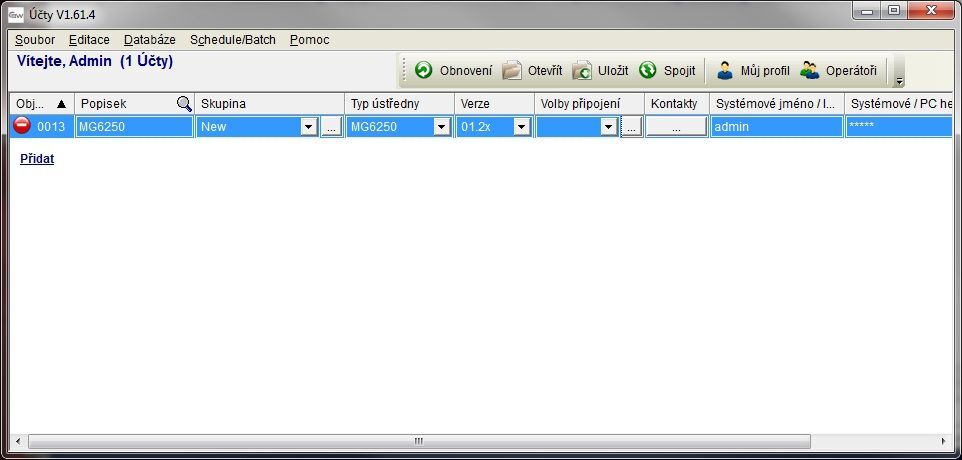
Task: Expand the Typ ústředny dropdown MG6250
Action: pyautogui.click(x=441, y=127)
